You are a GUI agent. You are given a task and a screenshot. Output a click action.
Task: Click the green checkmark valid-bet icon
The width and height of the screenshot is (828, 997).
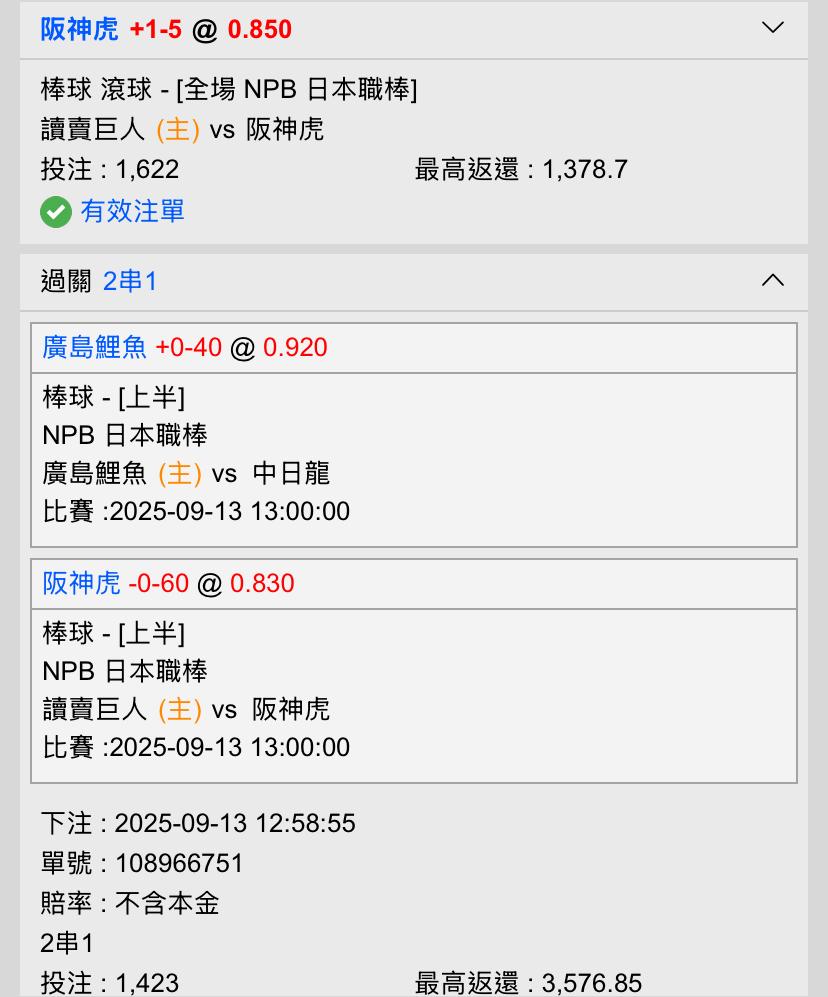(56, 212)
